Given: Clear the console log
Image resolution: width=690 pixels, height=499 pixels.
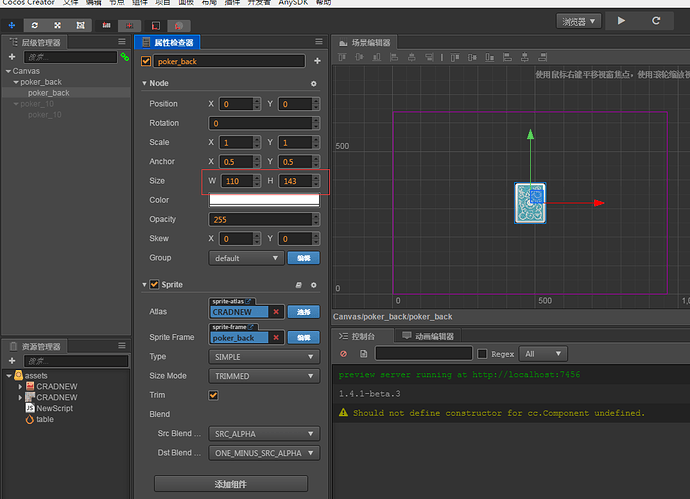Looking at the screenshot, I should point(343,354).
